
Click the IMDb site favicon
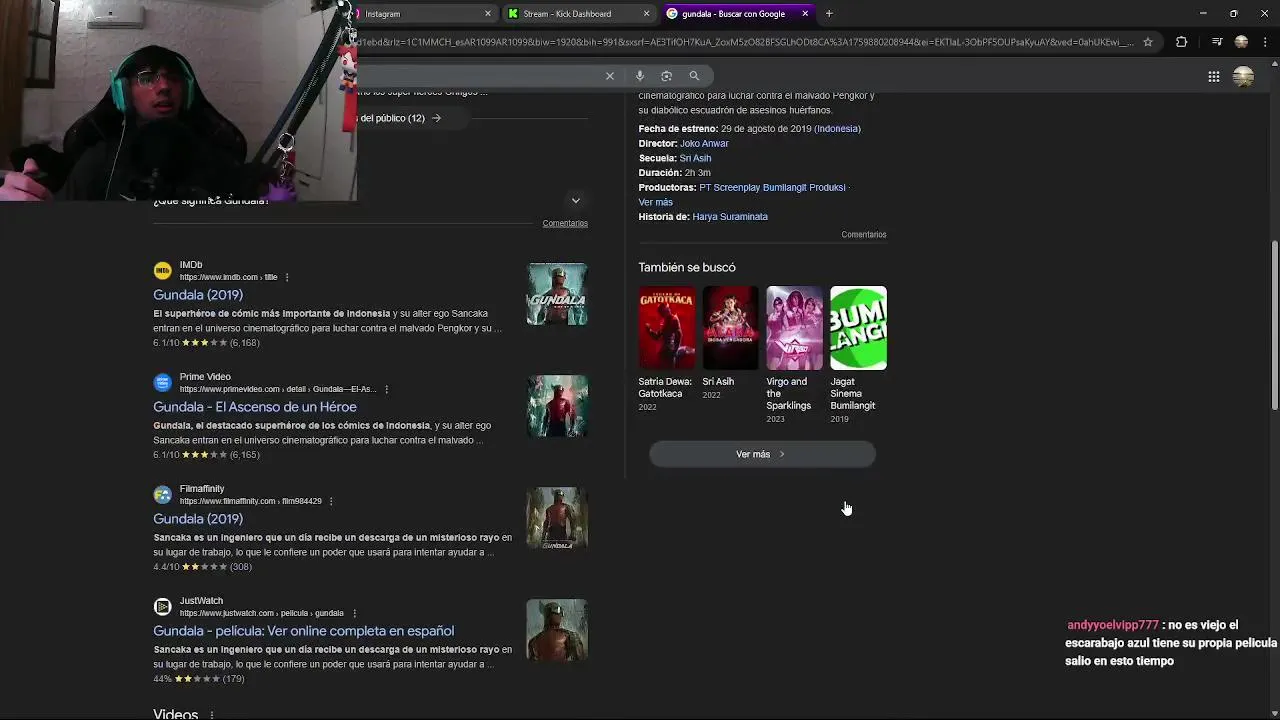tap(162, 270)
